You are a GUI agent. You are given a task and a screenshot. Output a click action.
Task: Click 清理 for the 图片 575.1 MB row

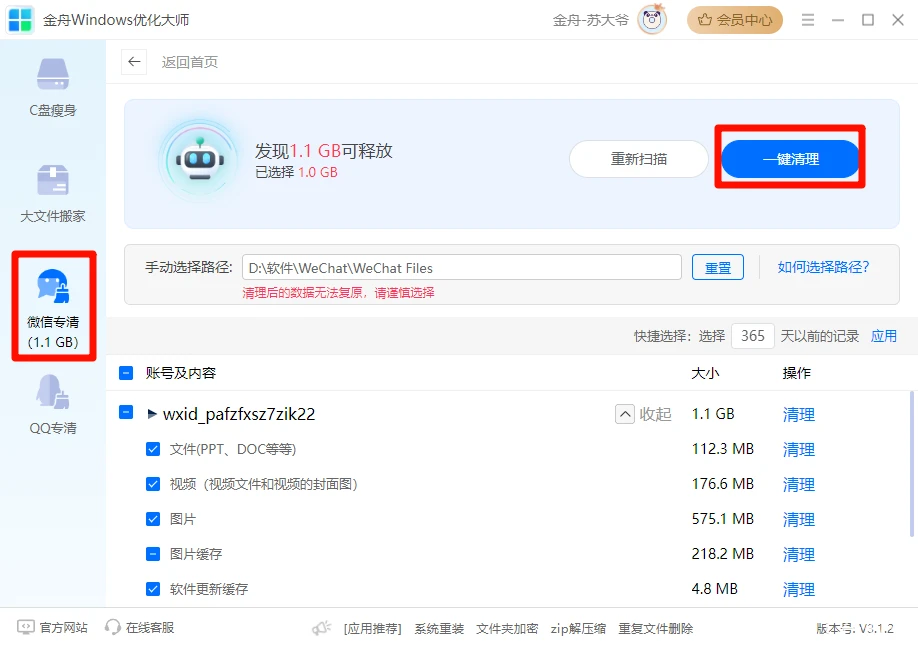pyautogui.click(x=799, y=519)
